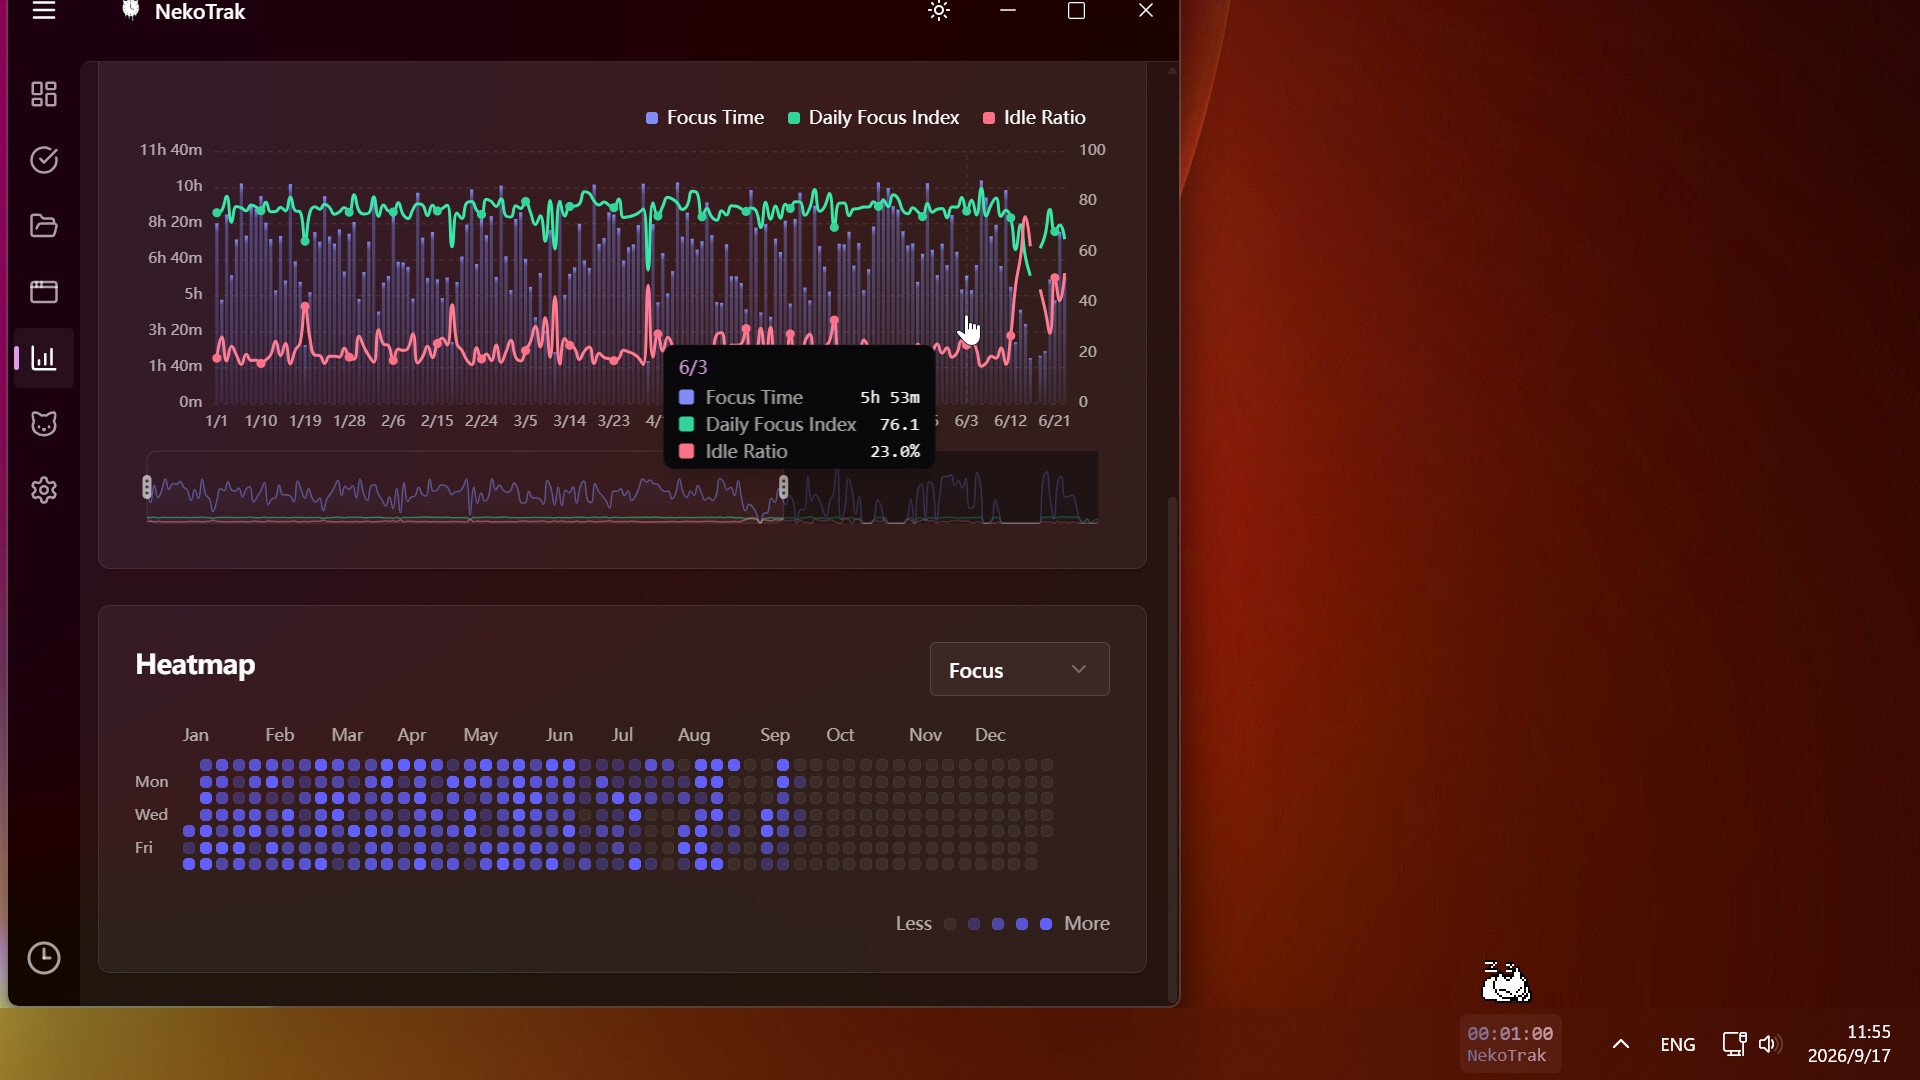The image size is (1920, 1080).
Task: Open the cat face icon in sidebar
Action: tap(44, 424)
